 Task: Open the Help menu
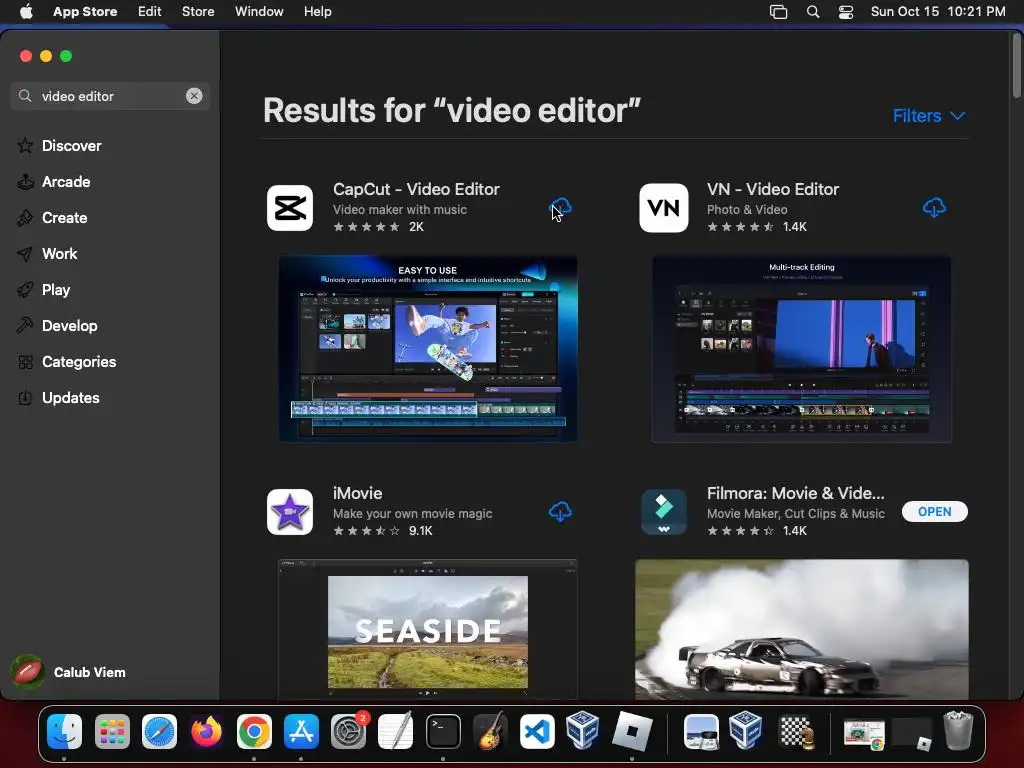[317, 12]
